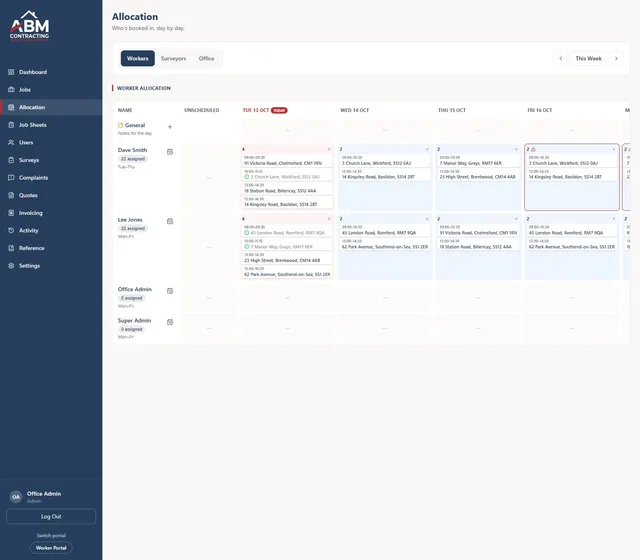Open Dave's Tuesday 18 Station Road job
This screenshot has height=560, width=640.
(287, 188)
